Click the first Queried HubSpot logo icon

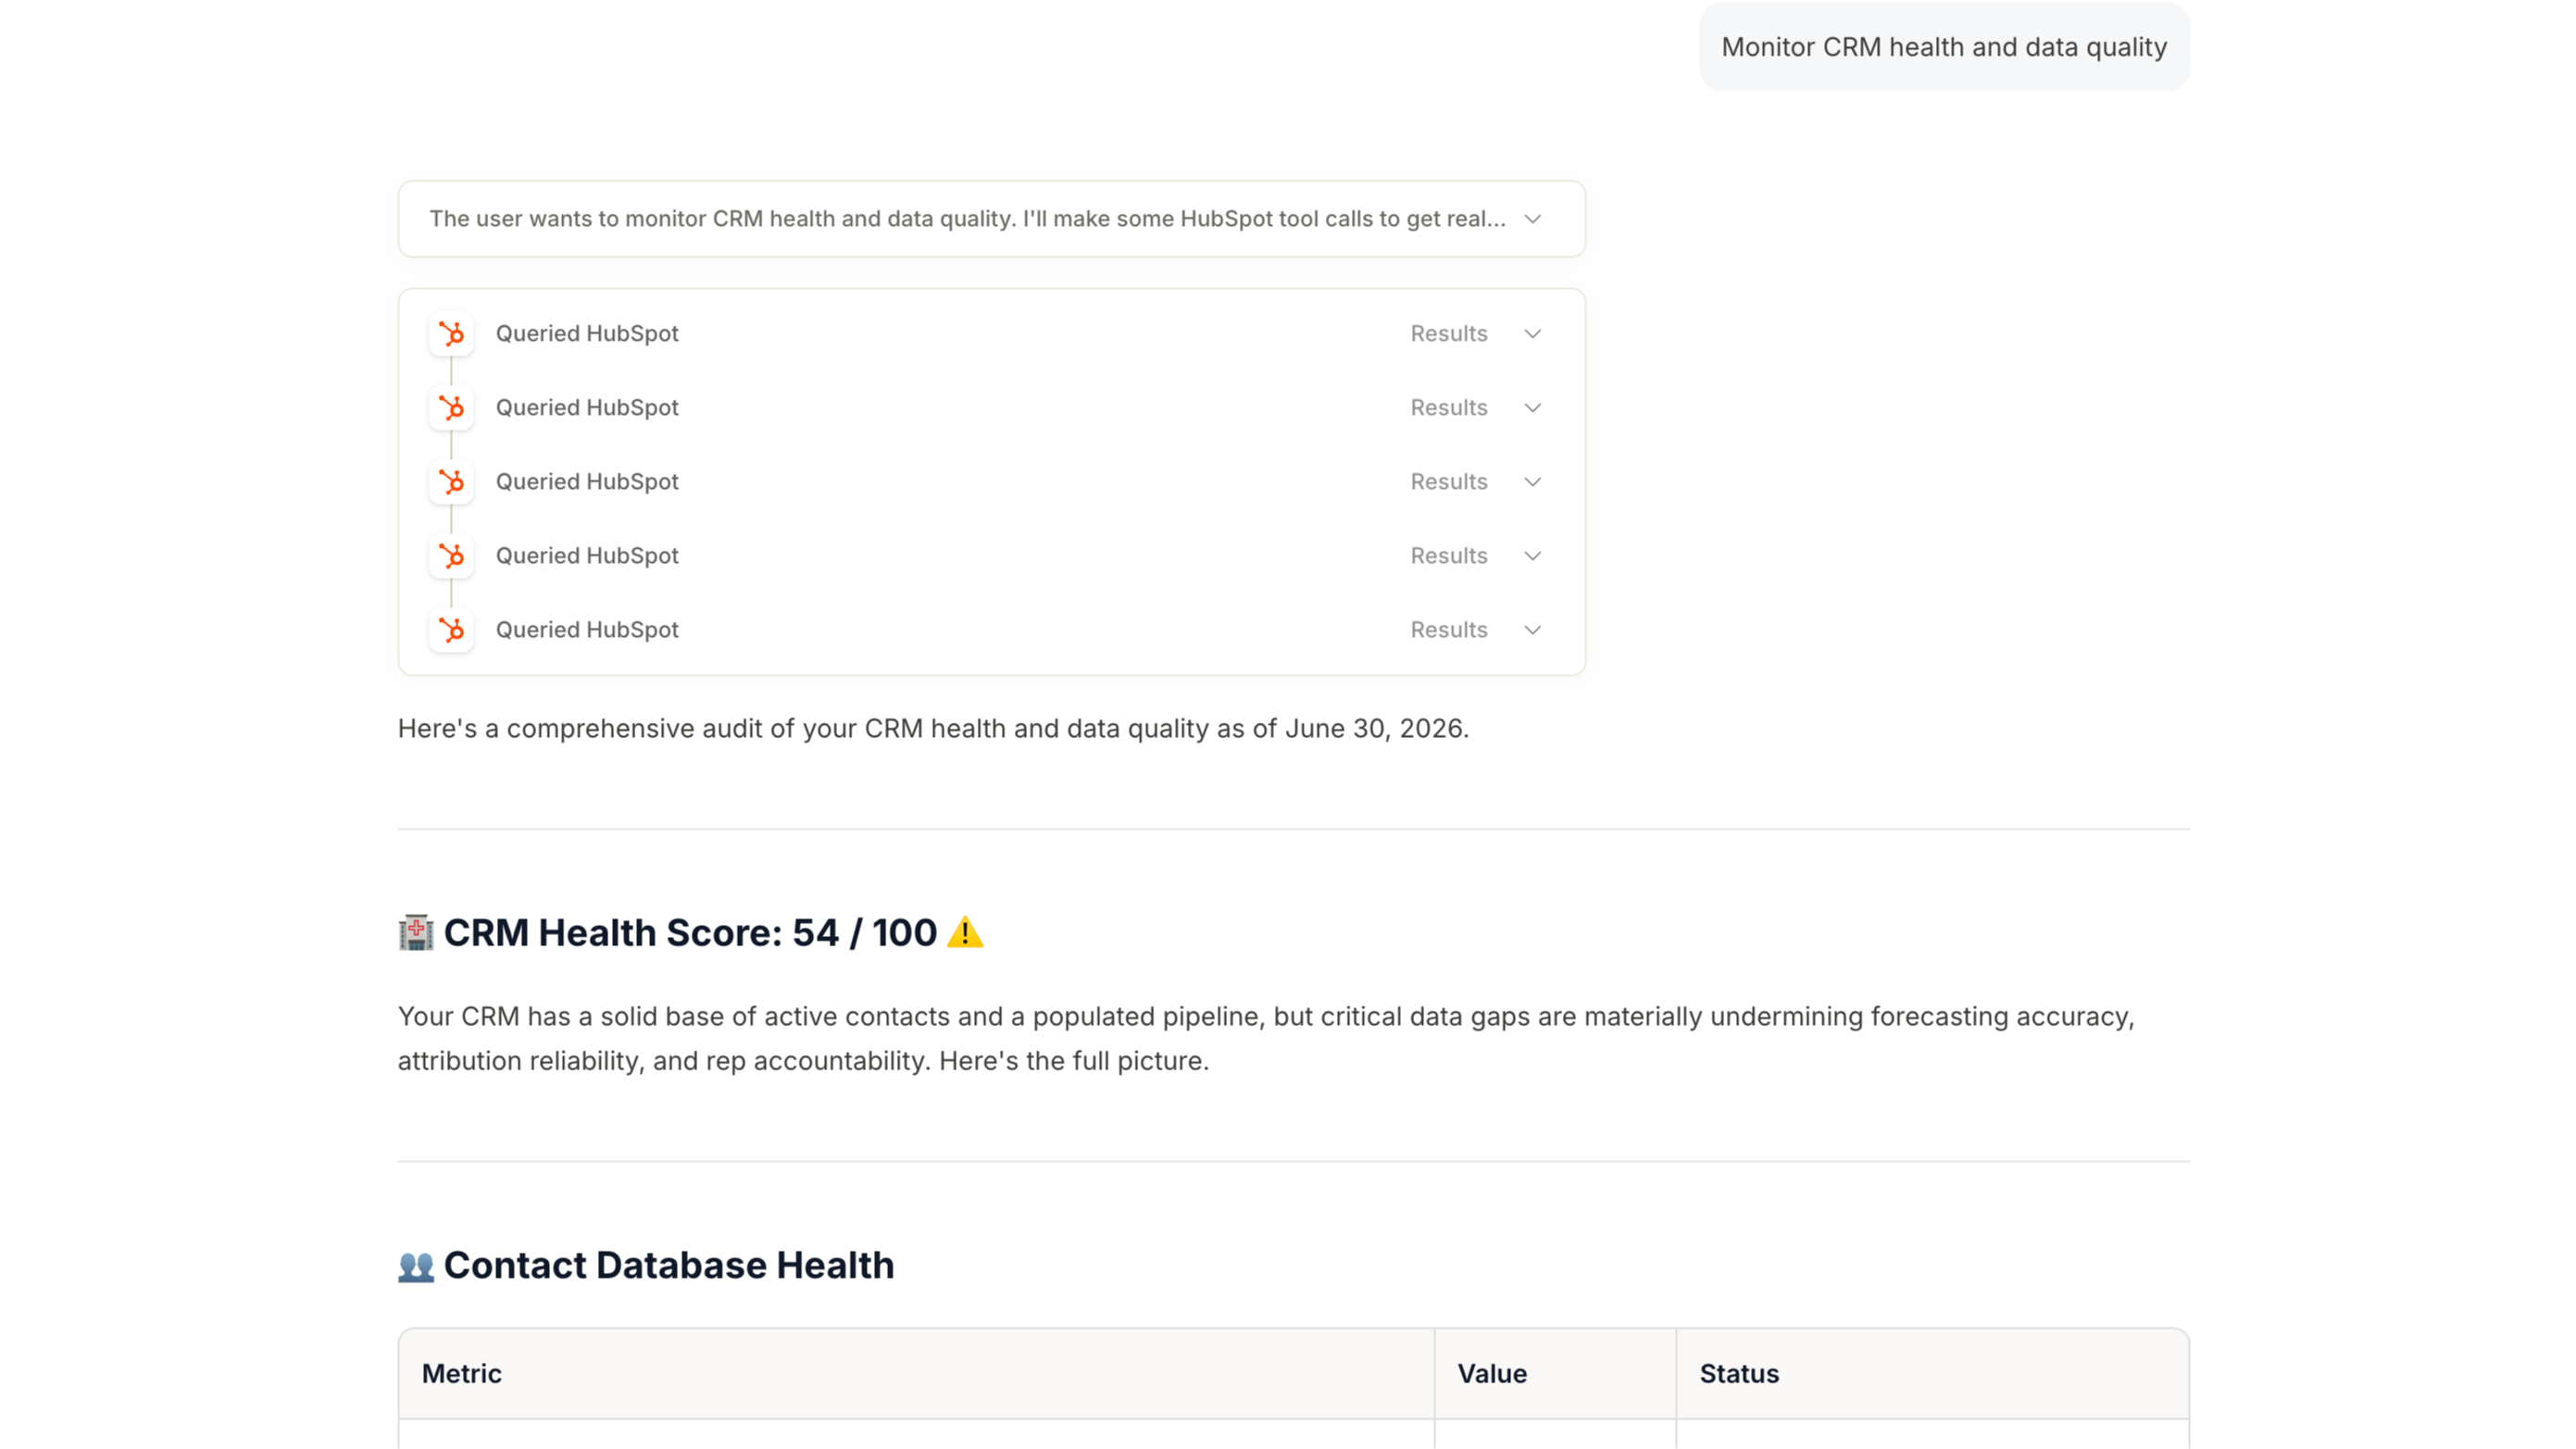(x=451, y=333)
